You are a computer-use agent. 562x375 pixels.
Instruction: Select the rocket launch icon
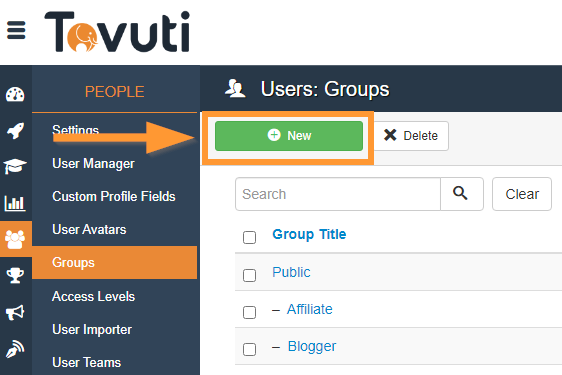pyautogui.click(x=15, y=130)
